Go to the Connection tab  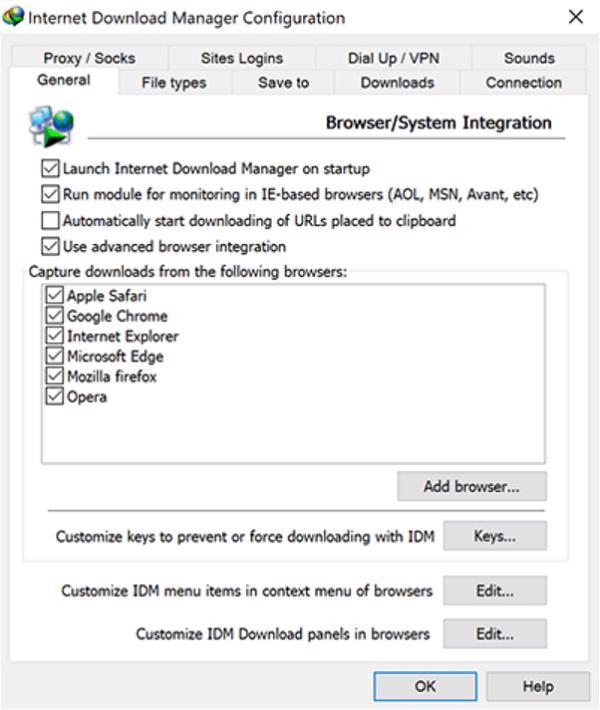(523, 83)
